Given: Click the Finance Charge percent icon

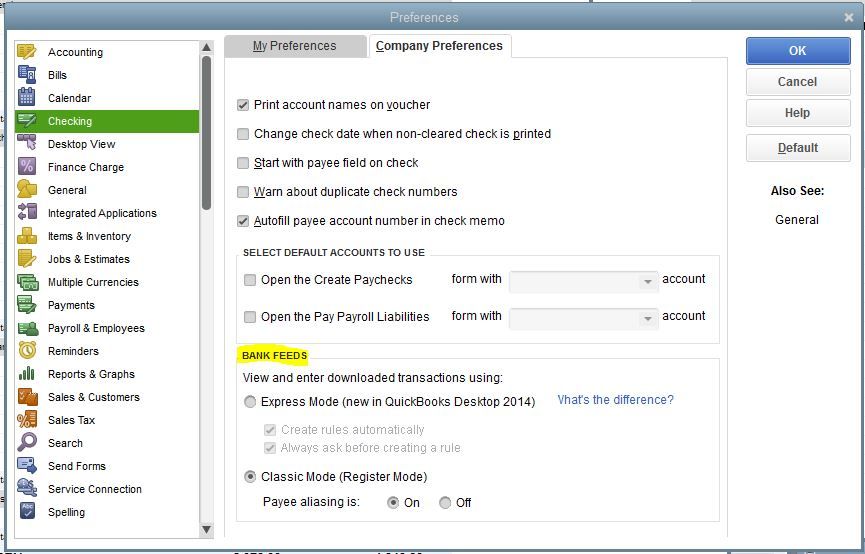Looking at the screenshot, I should coord(27,167).
